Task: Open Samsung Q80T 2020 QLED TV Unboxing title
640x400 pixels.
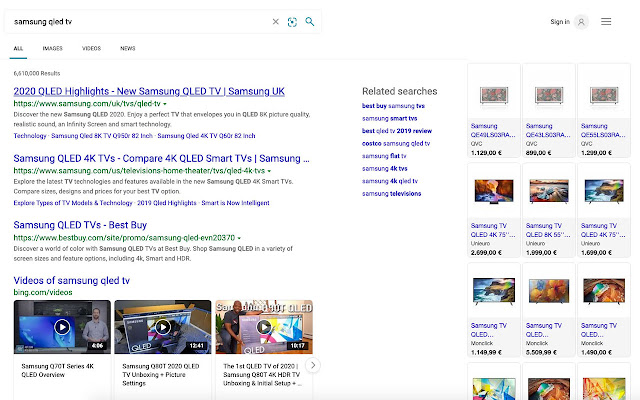Action: tap(161, 375)
